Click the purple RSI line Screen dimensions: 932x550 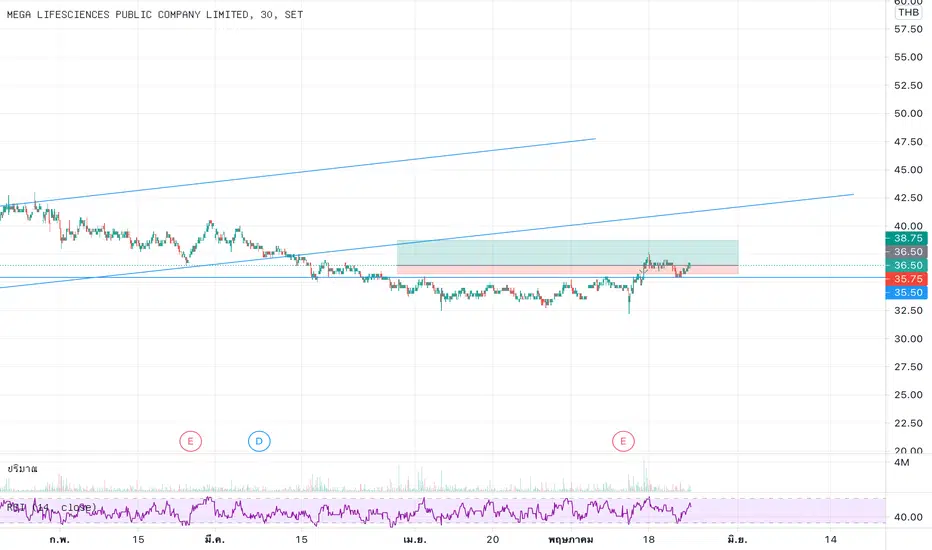click(x=345, y=511)
